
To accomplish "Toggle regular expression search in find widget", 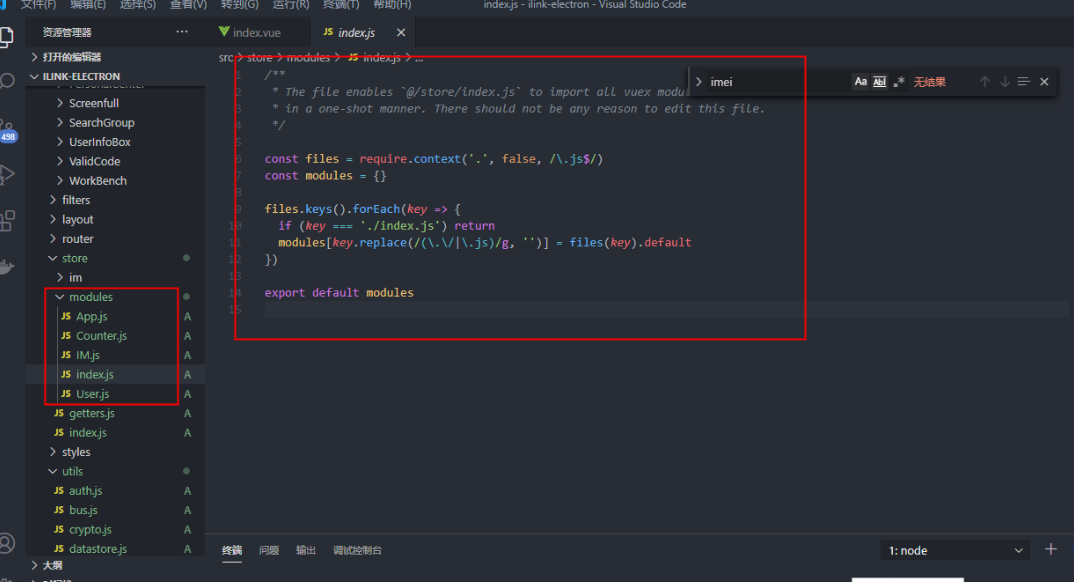I will pyautogui.click(x=899, y=81).
